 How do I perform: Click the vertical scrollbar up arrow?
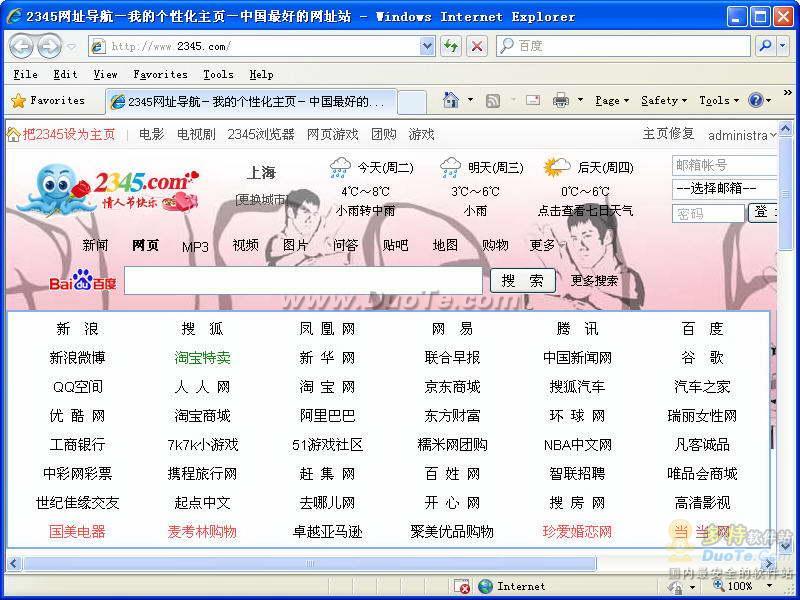[x=785, y=128]
